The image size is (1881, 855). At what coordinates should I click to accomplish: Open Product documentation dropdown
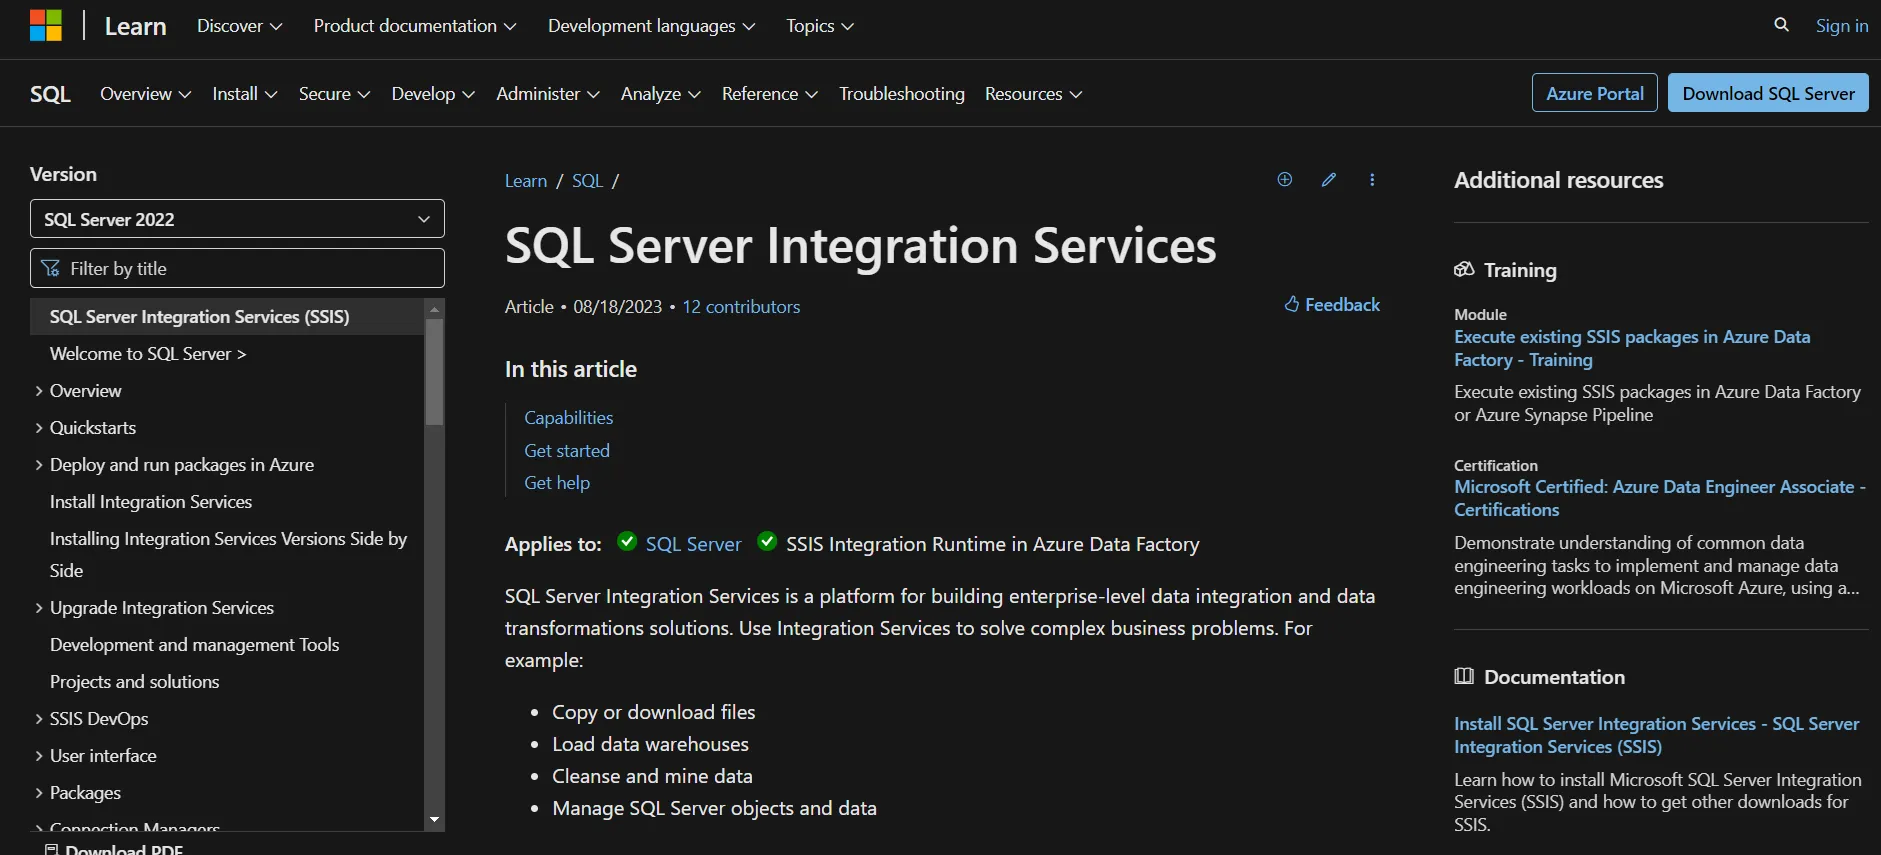click(415, 26)
